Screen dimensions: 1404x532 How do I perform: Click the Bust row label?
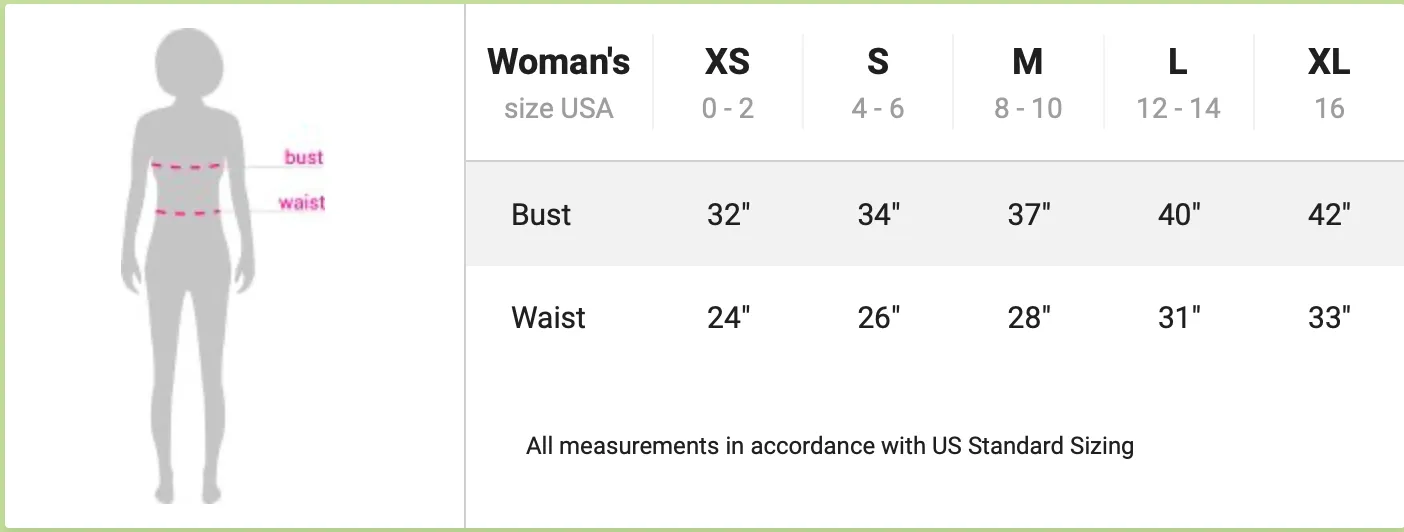(541, 214)
